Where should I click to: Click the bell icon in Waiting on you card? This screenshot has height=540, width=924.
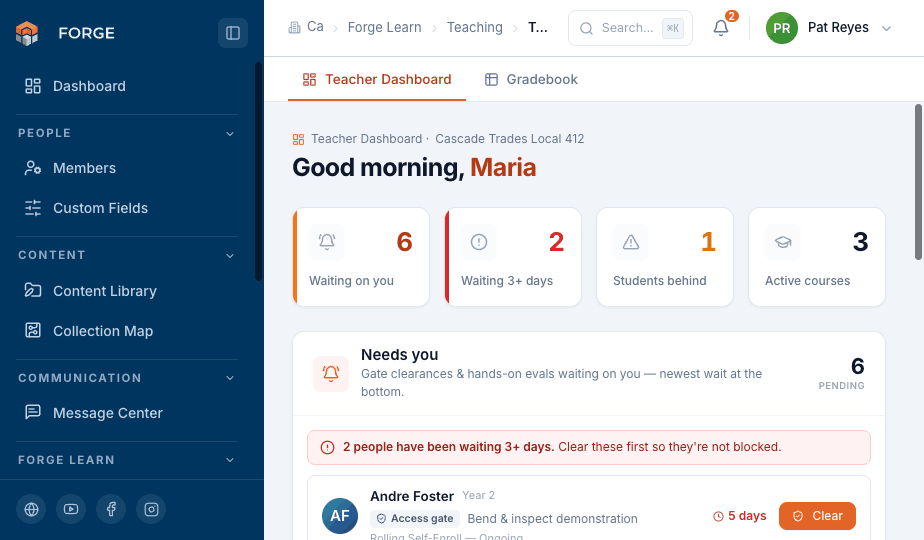click(327, 242)
